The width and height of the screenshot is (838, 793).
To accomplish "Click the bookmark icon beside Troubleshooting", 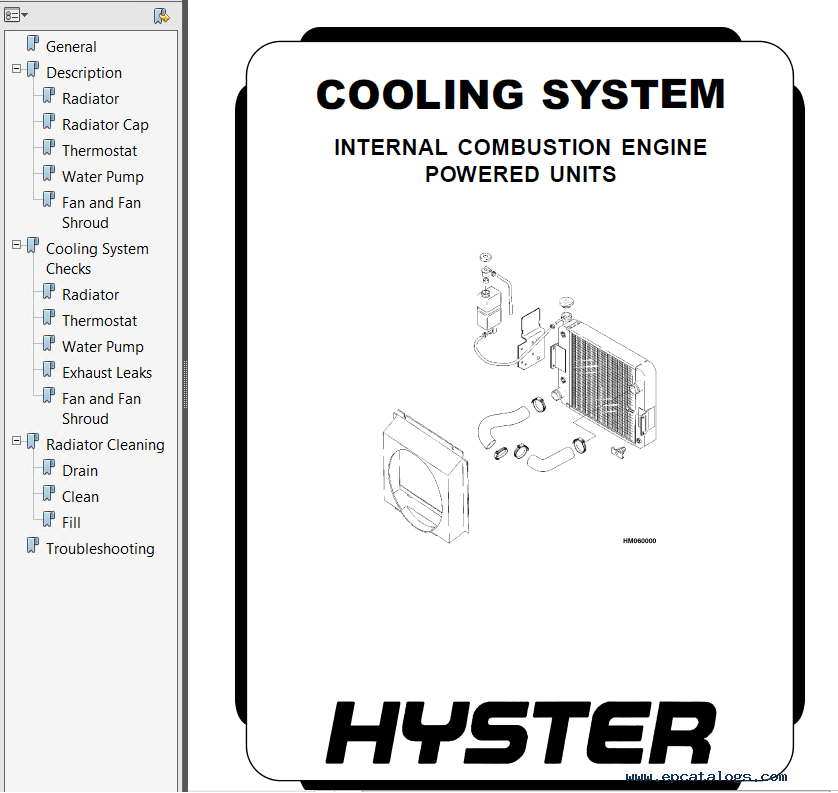I will (33, 546).
